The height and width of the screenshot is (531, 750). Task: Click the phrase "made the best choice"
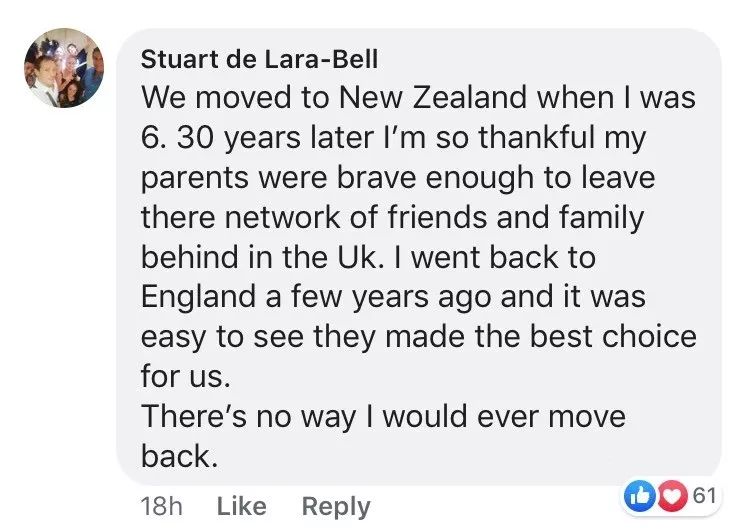pyautogui.click(x=541, y=336)
